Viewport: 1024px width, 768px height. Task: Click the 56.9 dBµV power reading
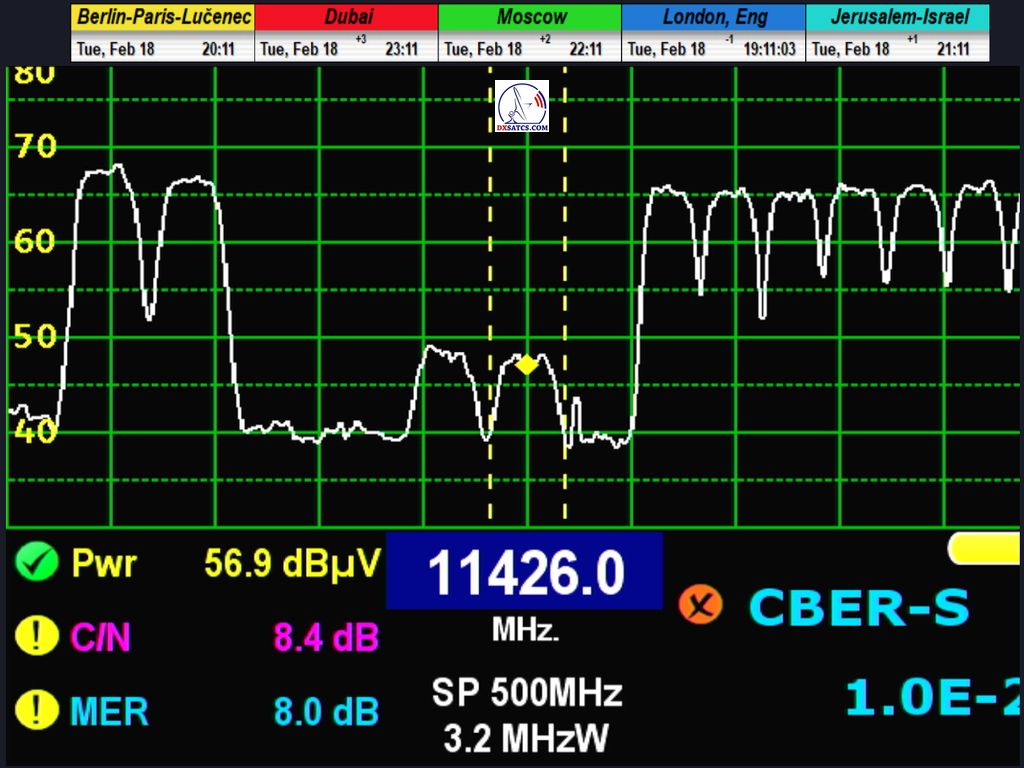[291, 564]
